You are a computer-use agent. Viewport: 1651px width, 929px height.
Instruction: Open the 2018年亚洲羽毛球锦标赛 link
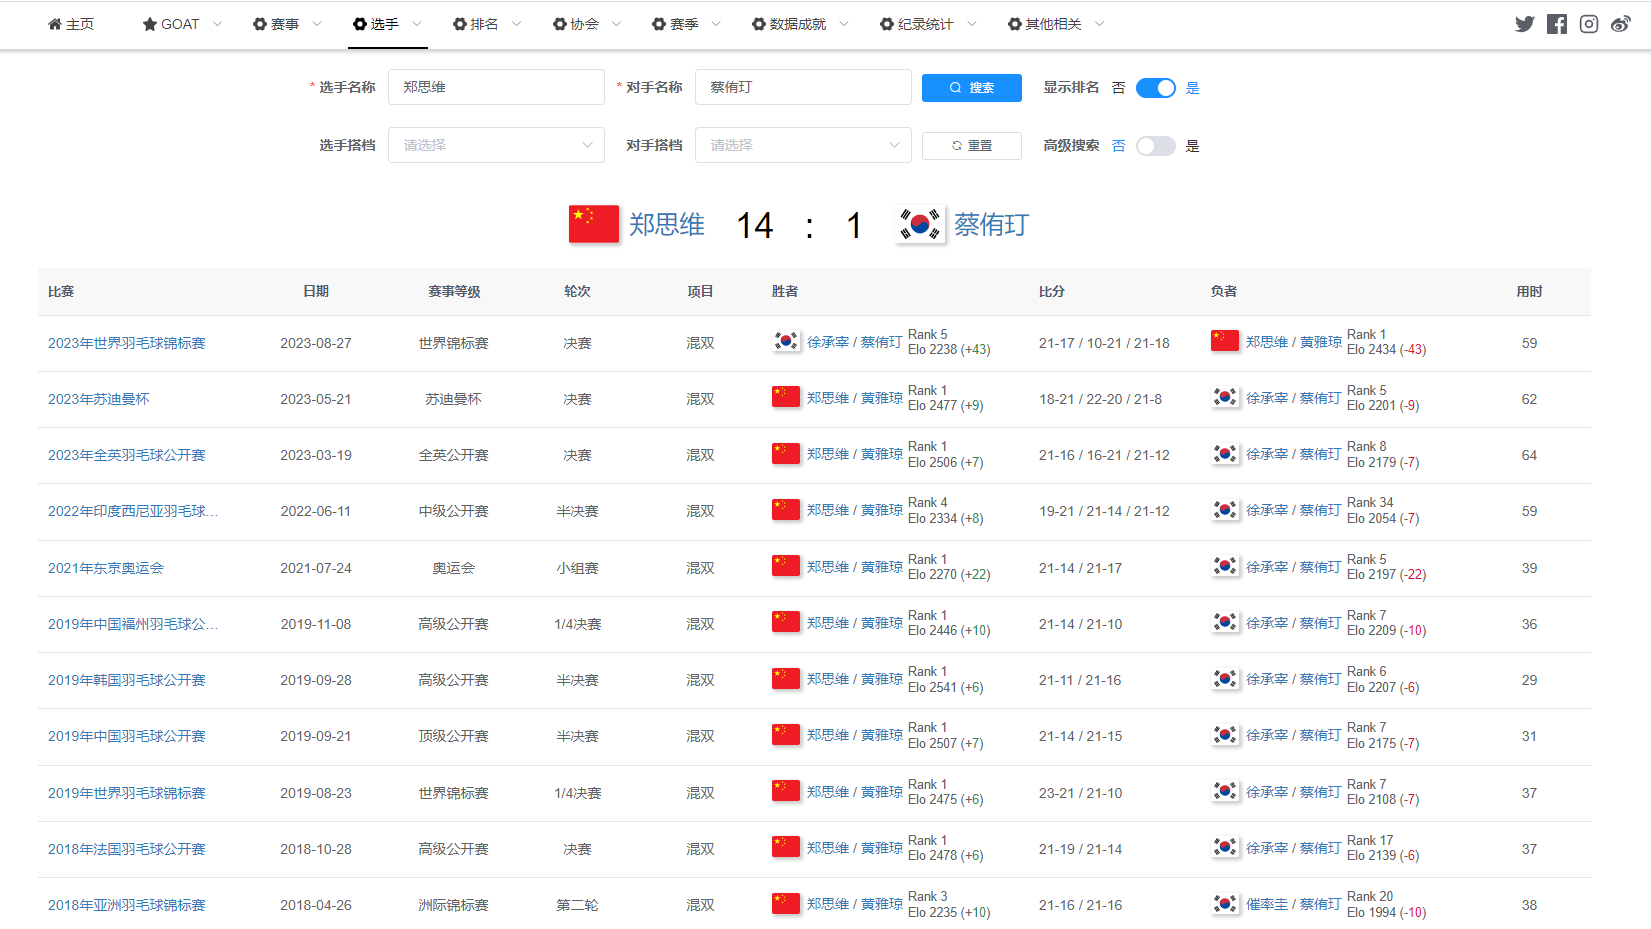click(127, 905)
